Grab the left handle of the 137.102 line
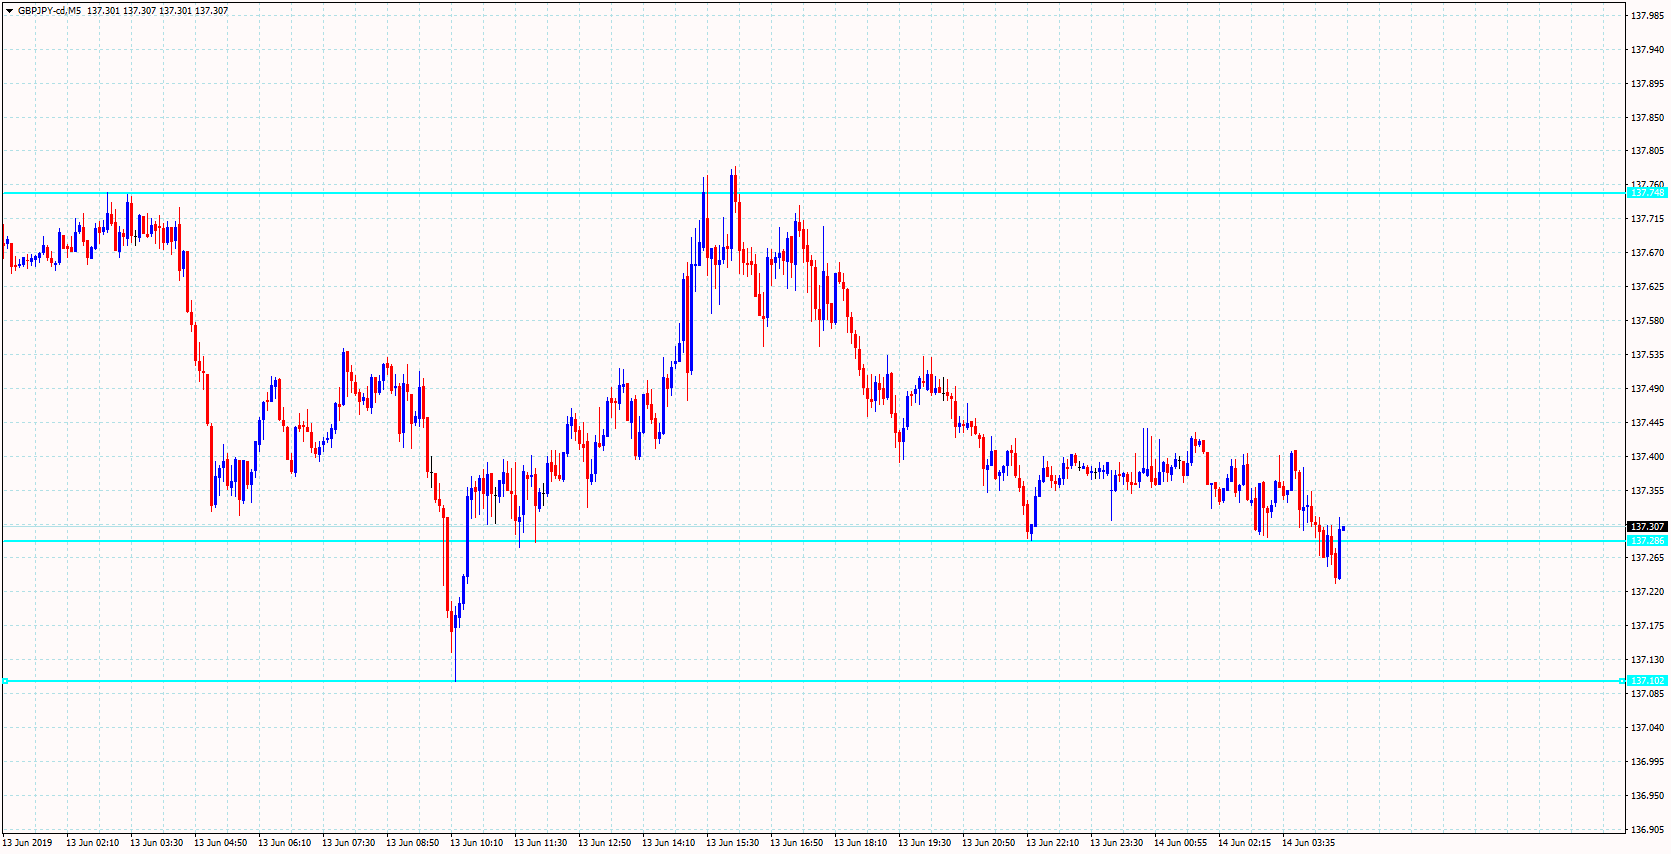Image resolution: width=1671 pixels, height=854 pixels. click(x=5, y=681)
